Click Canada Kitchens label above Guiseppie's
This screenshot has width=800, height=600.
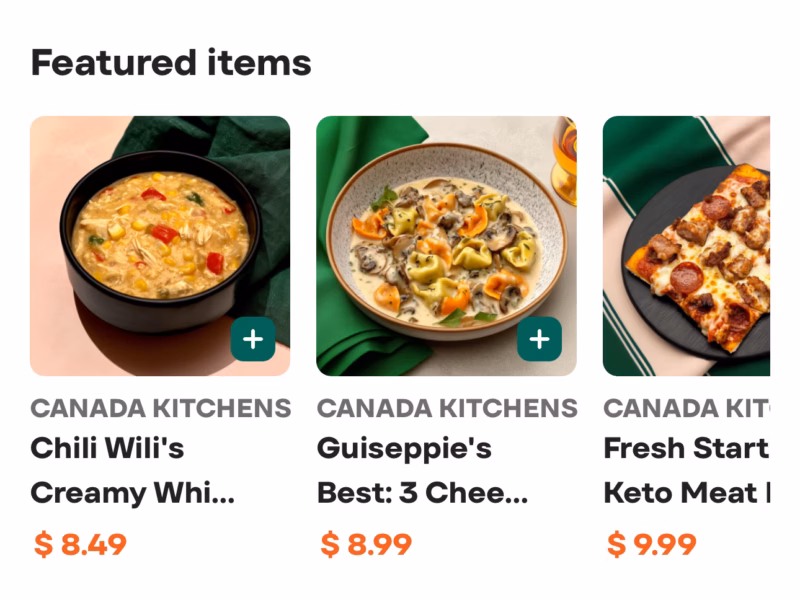click(x=447, y=408)
